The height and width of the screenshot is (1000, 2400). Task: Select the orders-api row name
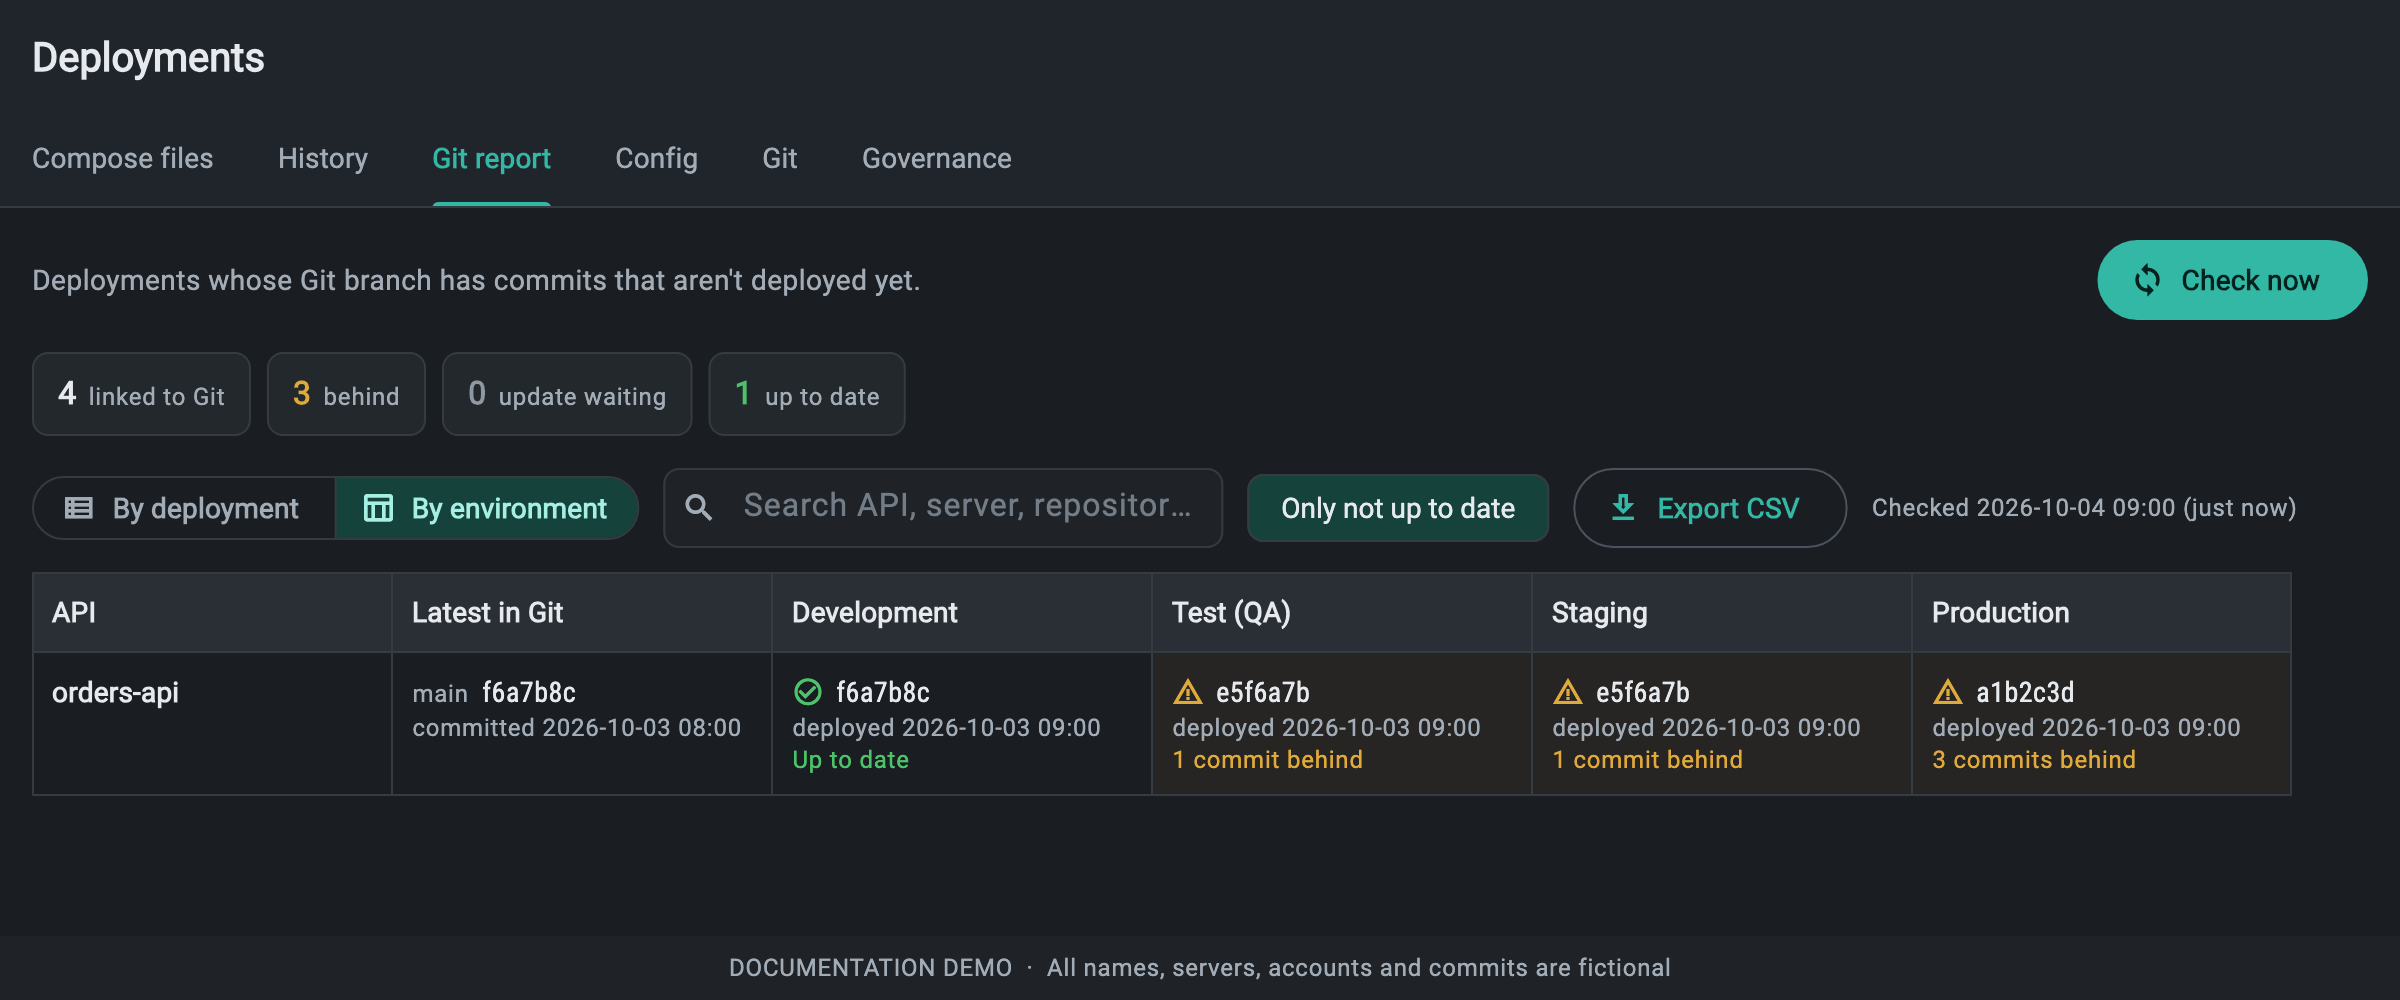coord(115,692)
